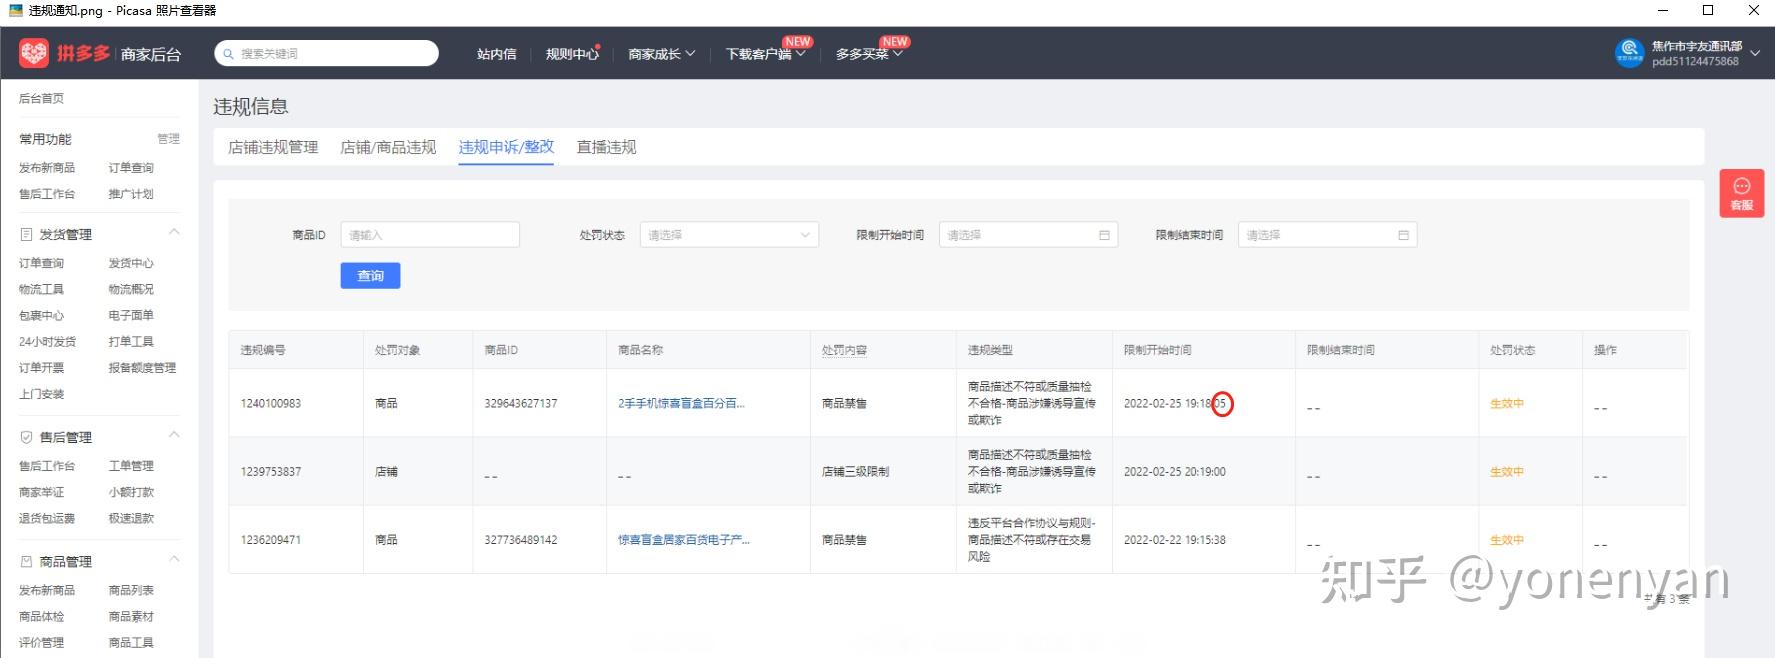Viewport: 1775px width, 658px height.
Task: Focus the 搜索关键词 search box
Action: [326, 53]
